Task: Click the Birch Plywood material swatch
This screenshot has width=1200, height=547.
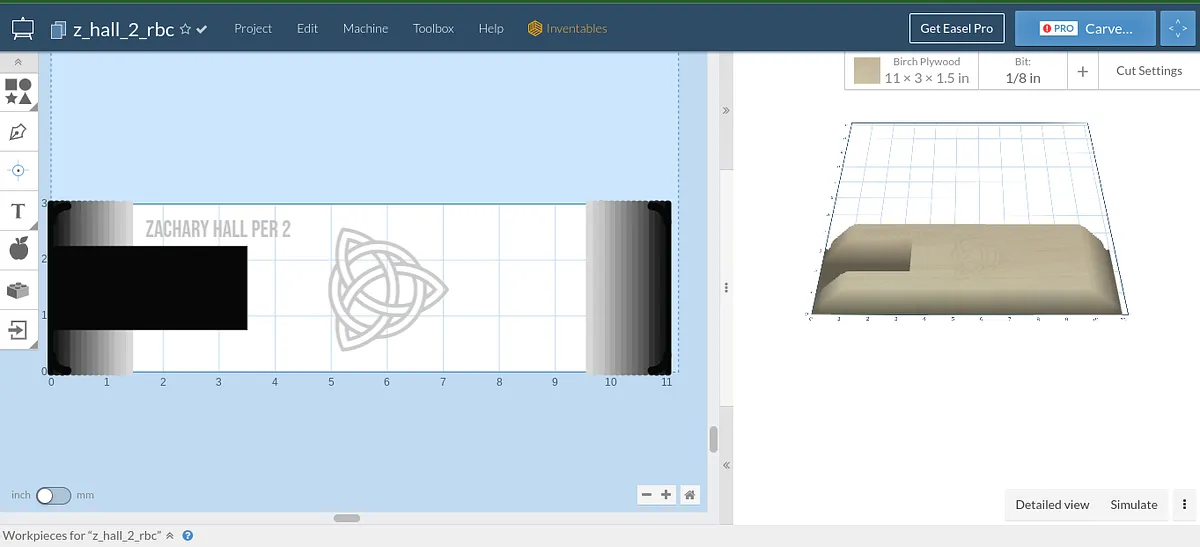Action: (x=867, y=71)
